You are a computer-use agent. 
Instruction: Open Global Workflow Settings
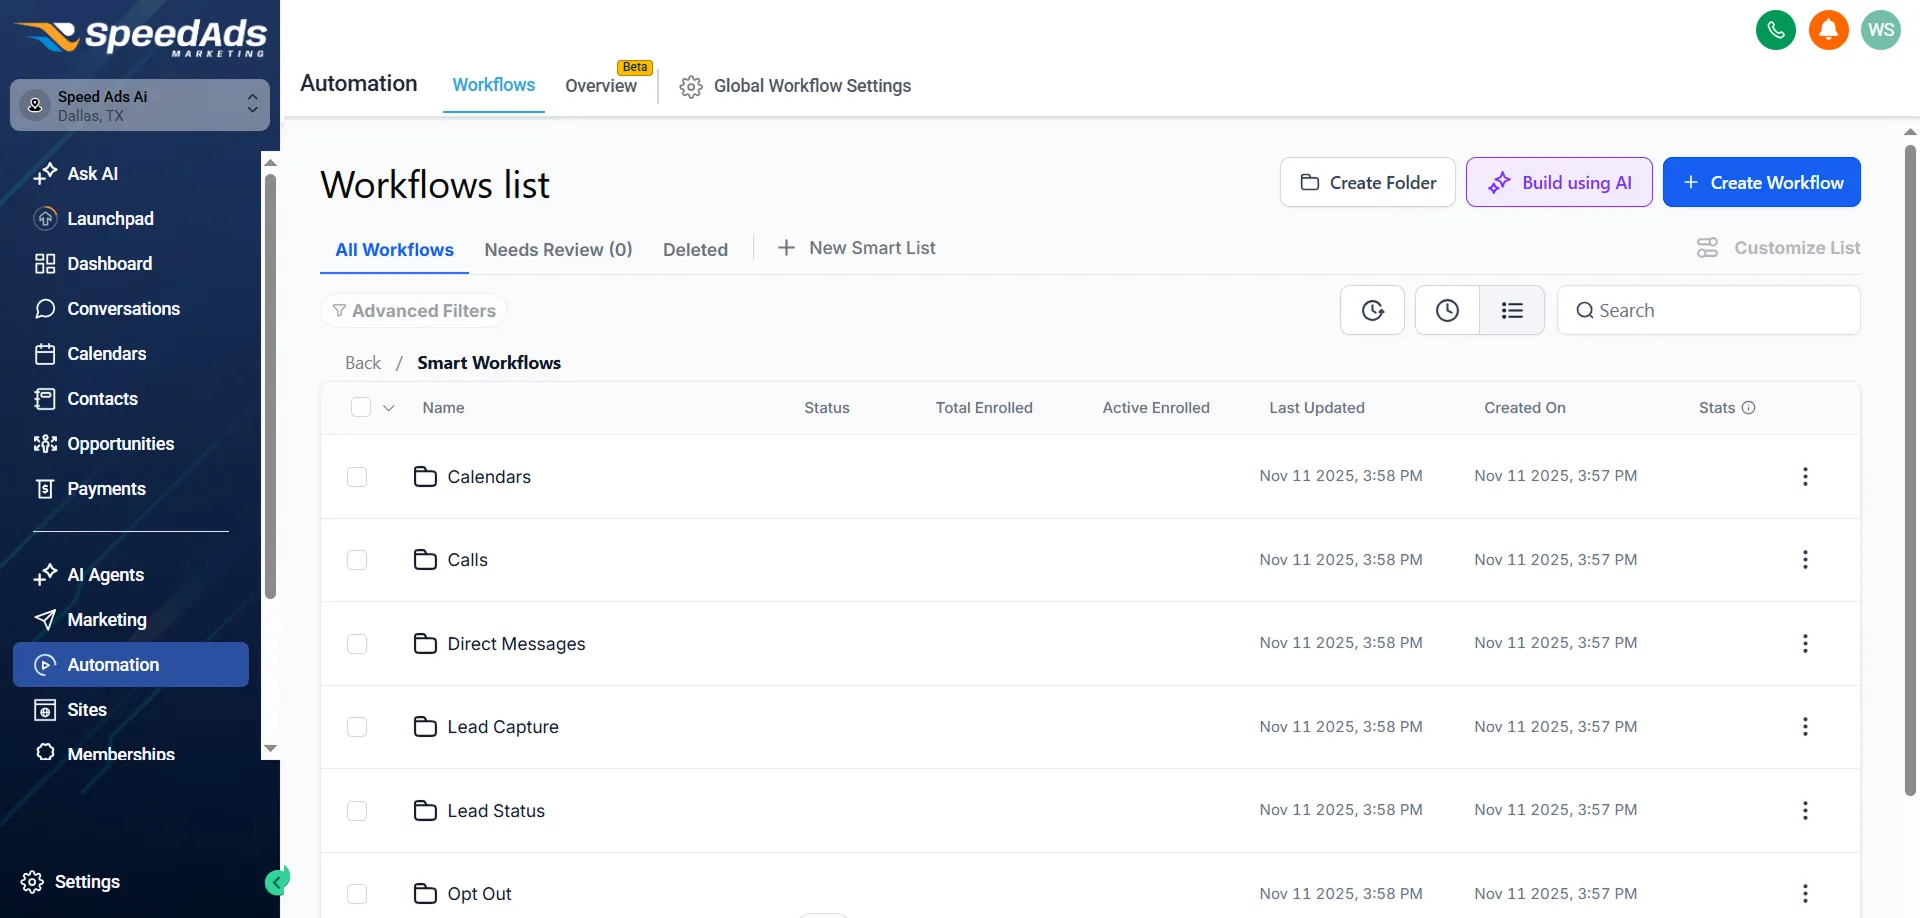click(795, 86)
